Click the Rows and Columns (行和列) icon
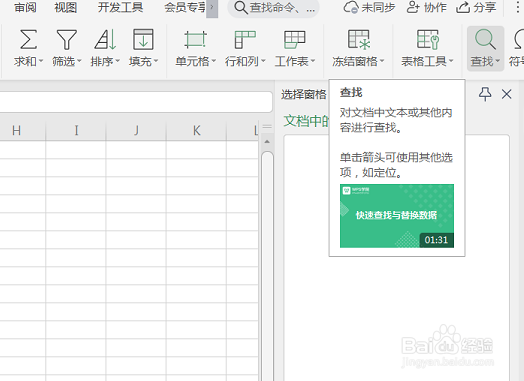The height and width of the screenshot is (381, 524). [245, 39]
